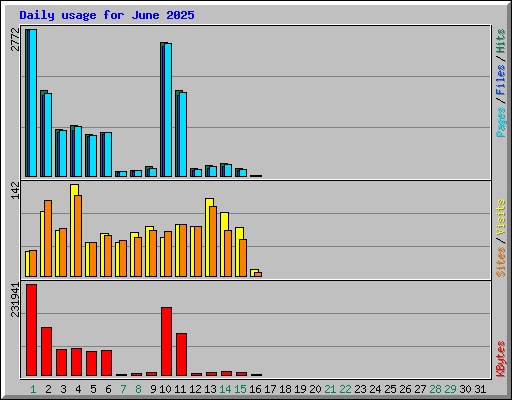Viewport: 512px width, 400px height.
Task: Click day 31 on the x-axis
Action: tap(480, 389)
